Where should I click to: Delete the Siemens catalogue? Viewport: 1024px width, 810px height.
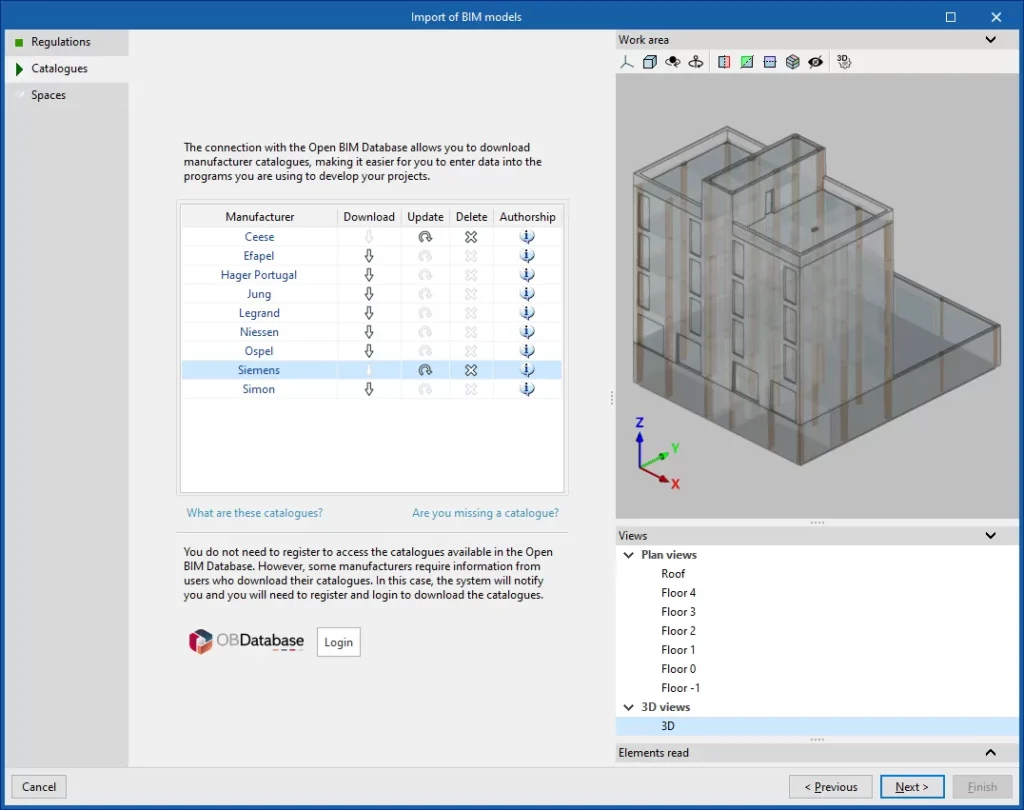[471, 370]
